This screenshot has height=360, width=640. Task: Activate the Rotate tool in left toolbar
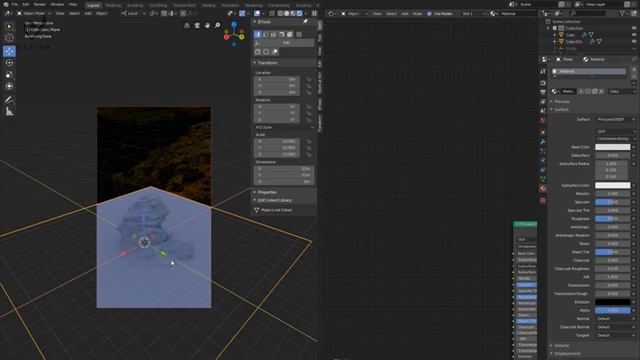9,63
